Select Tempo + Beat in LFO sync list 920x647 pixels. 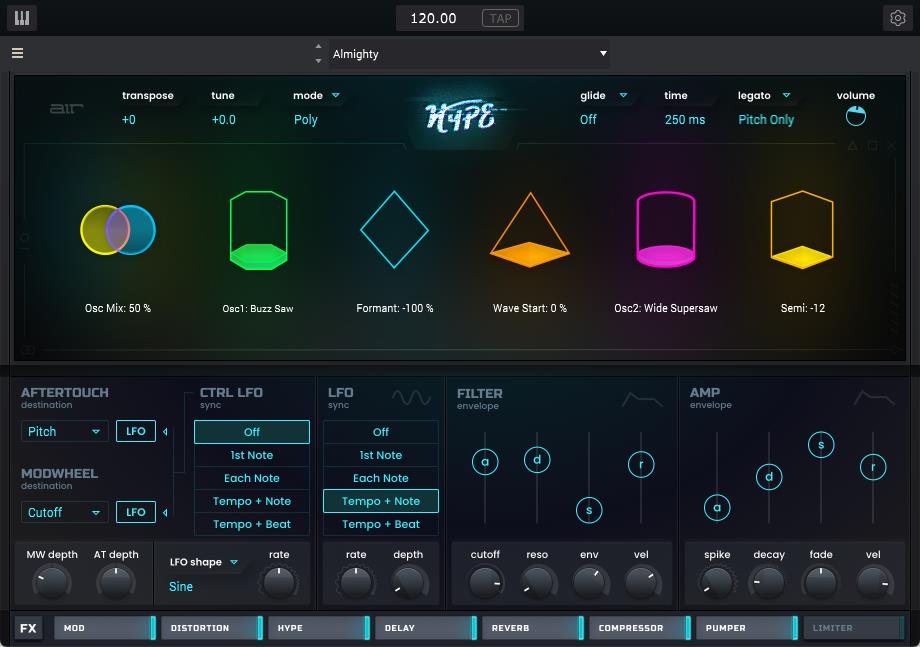[380, 524]
